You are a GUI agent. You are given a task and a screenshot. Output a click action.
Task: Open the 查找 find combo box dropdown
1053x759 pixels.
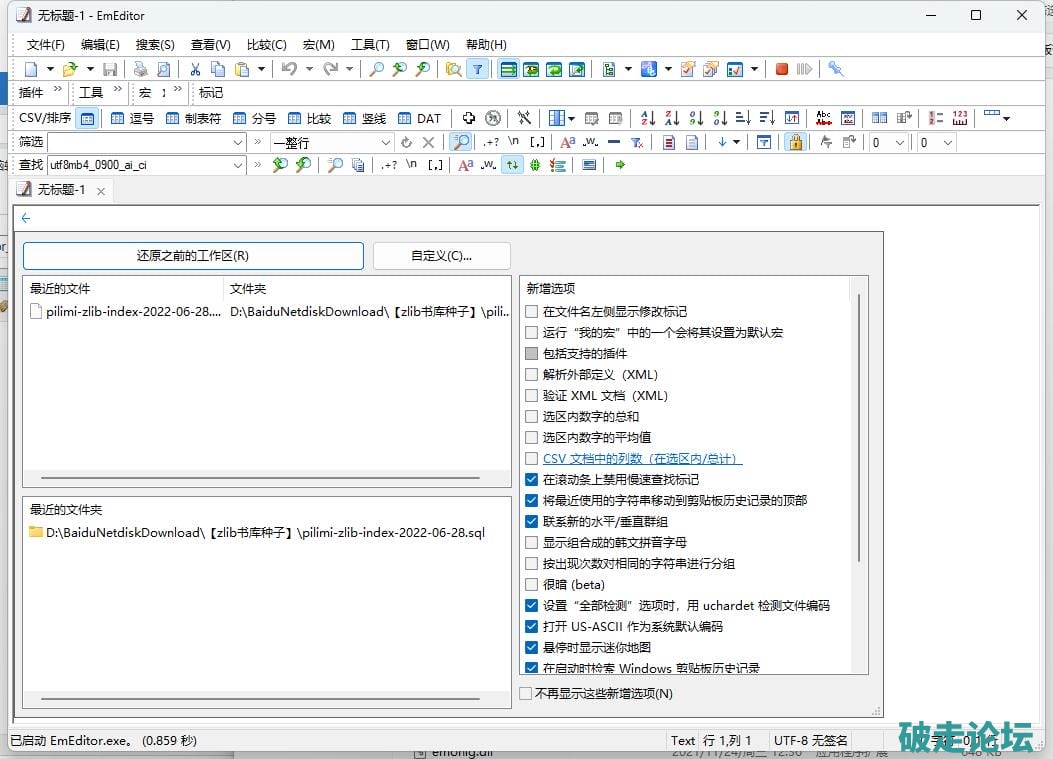tap(238, 165)
